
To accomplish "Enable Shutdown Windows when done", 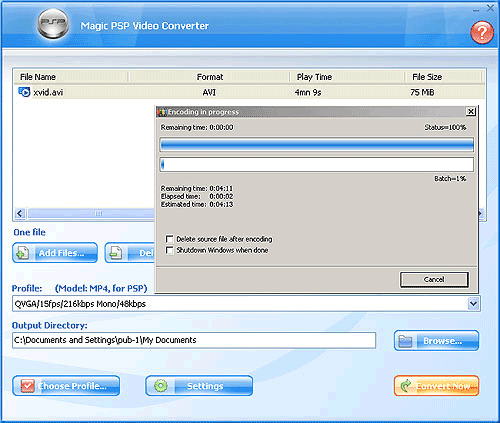I will (x=169, y=250).
